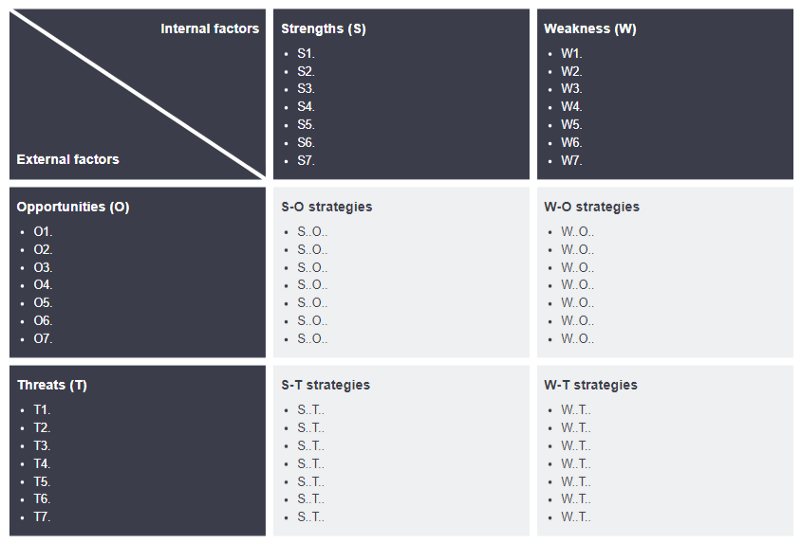Select the "Weakness (W)" heading
This screenshot has width=800, height=542.
tap(590, 29)
